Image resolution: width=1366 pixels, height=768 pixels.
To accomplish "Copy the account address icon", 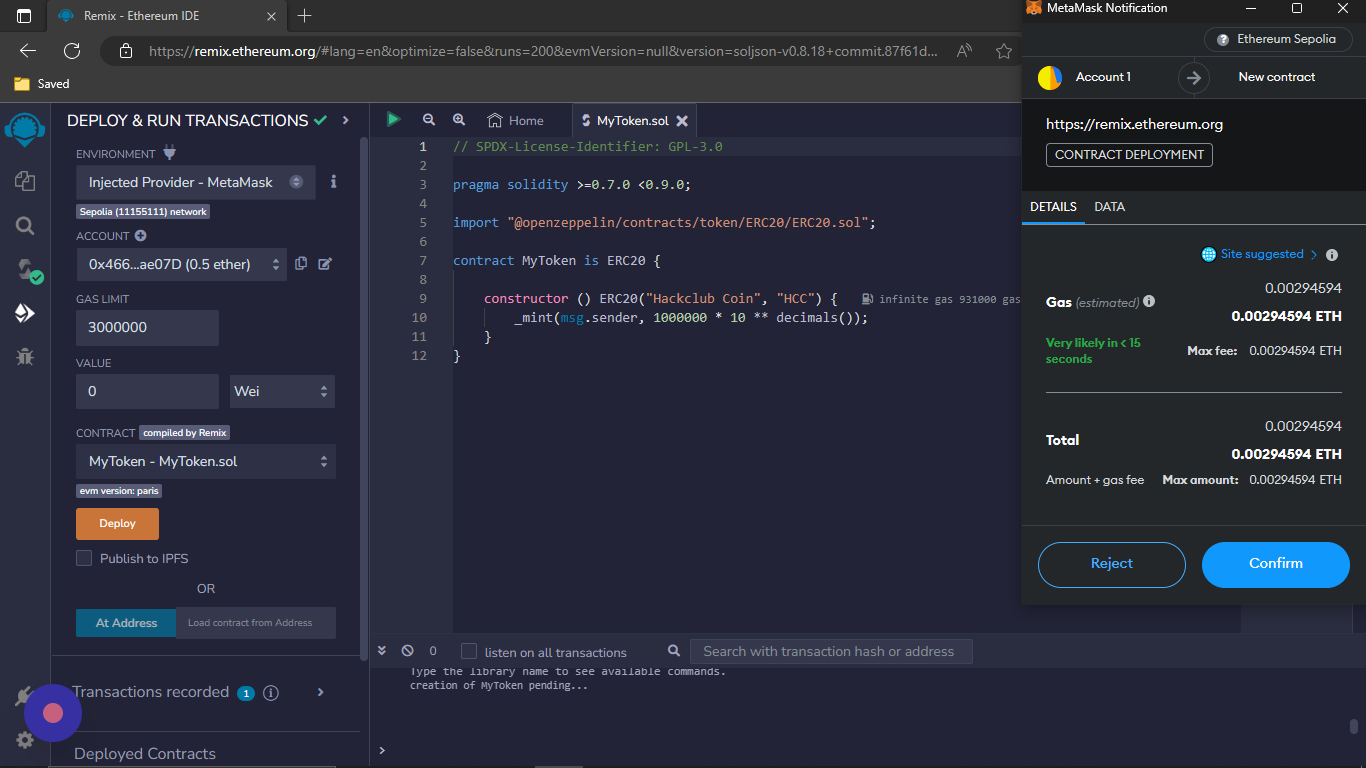I will [x=301, y=264].
